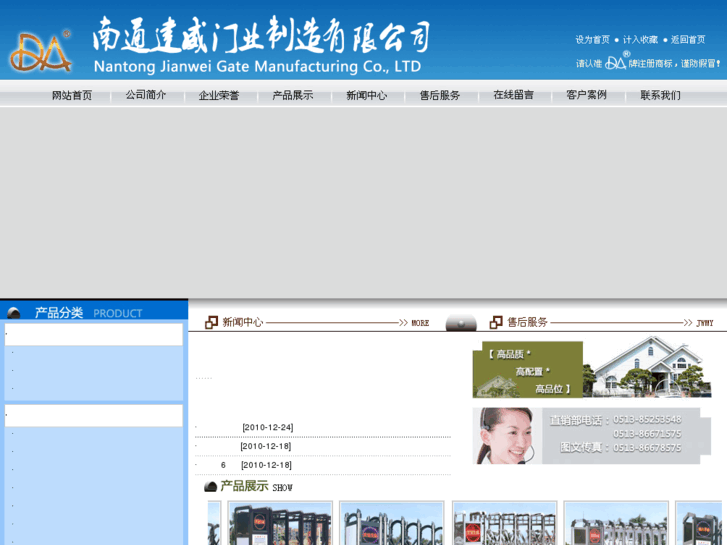
Task: Open the 网站首页 menu item
Action: [72, 95]
